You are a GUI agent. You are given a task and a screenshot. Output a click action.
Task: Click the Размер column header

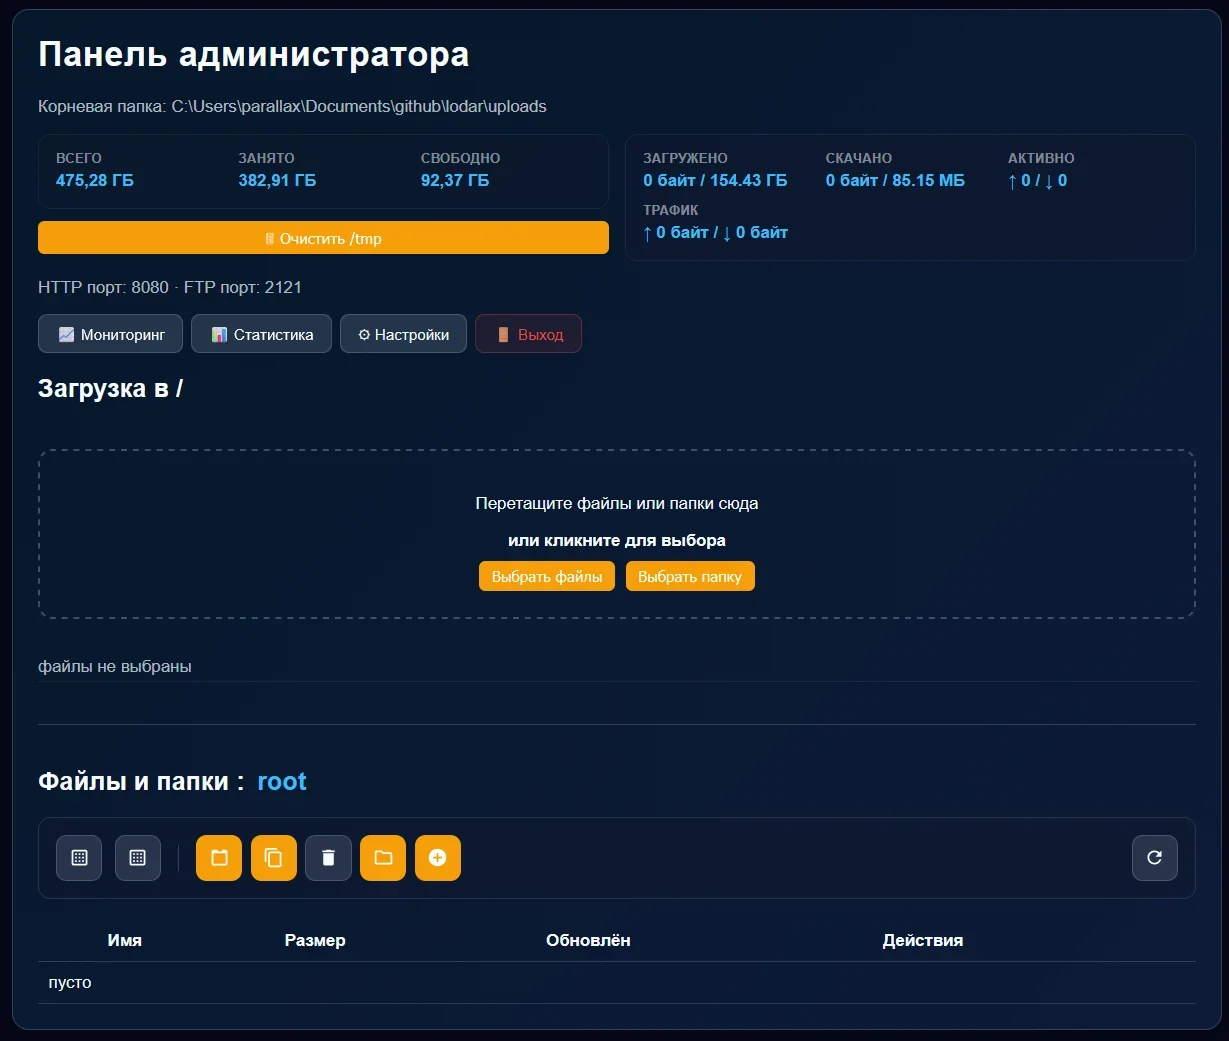(315, 940)
